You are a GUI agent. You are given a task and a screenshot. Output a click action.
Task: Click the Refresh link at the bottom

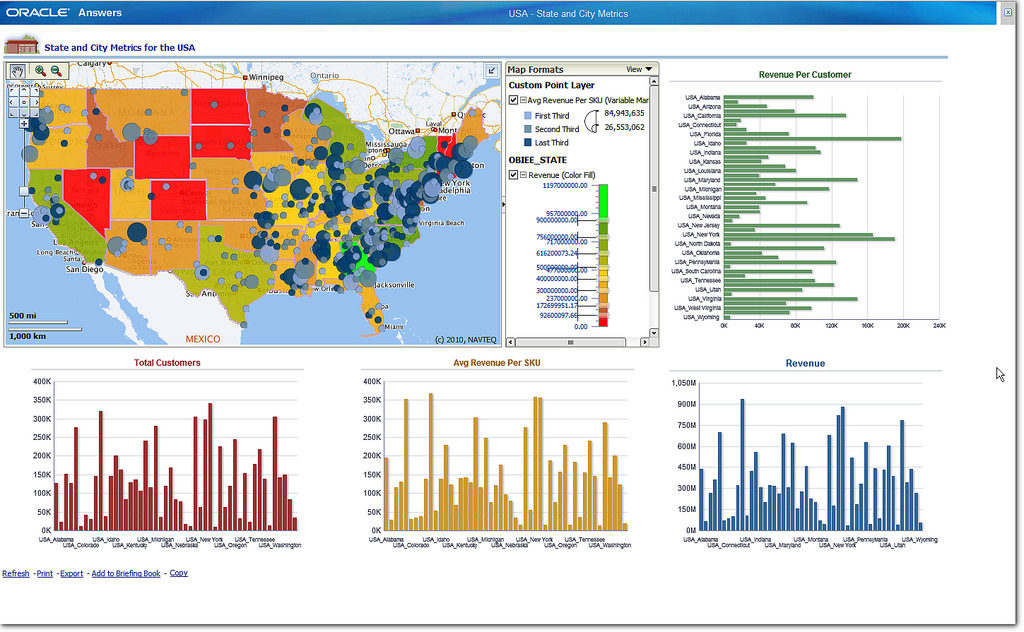pos(15,573)
